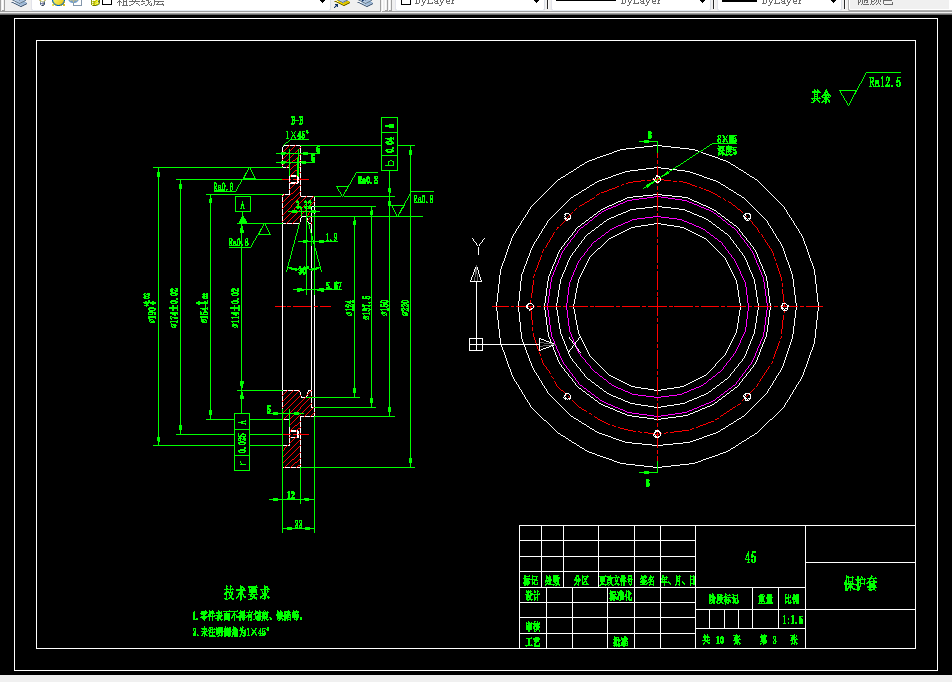Select the "Ra12.5" surface roughness text
952x682 pixels.
[885, 82]
